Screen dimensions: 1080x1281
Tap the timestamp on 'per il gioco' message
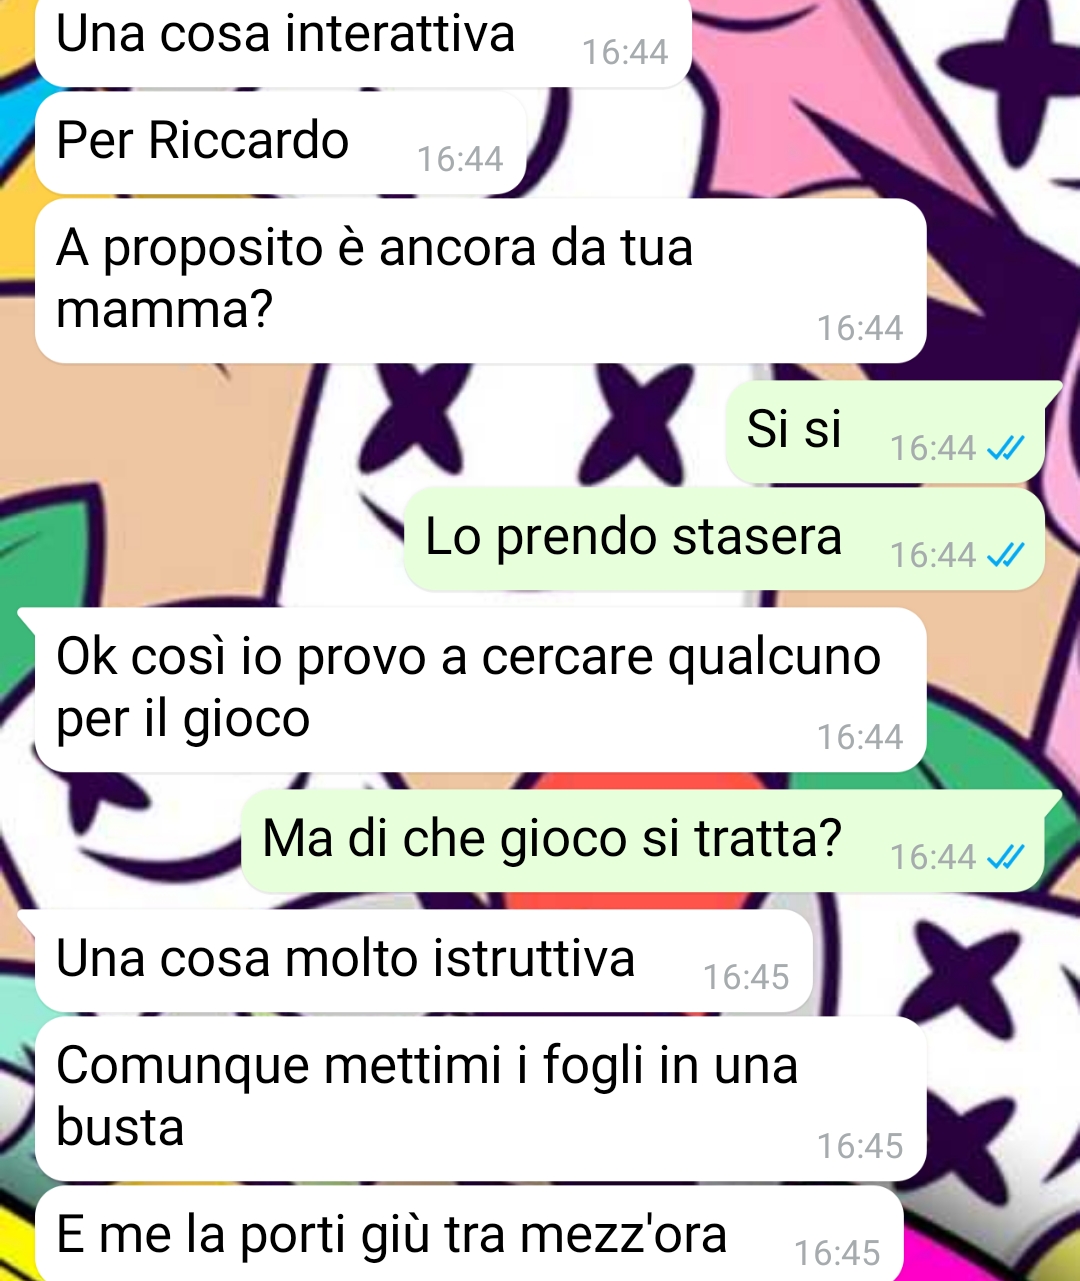860,737
